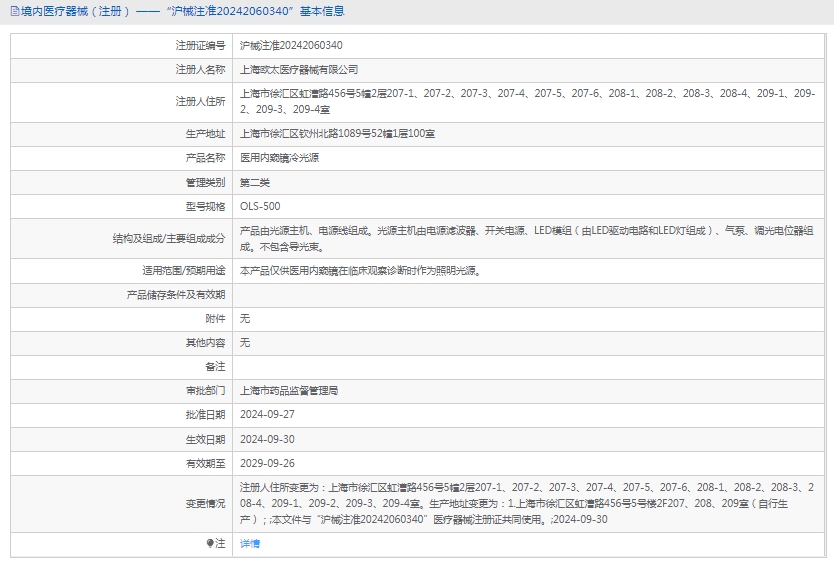Screen dimensions: 834x561
Task: Click the 生产地址 value for 钦州北路1089号
Action: pos(337,133)
